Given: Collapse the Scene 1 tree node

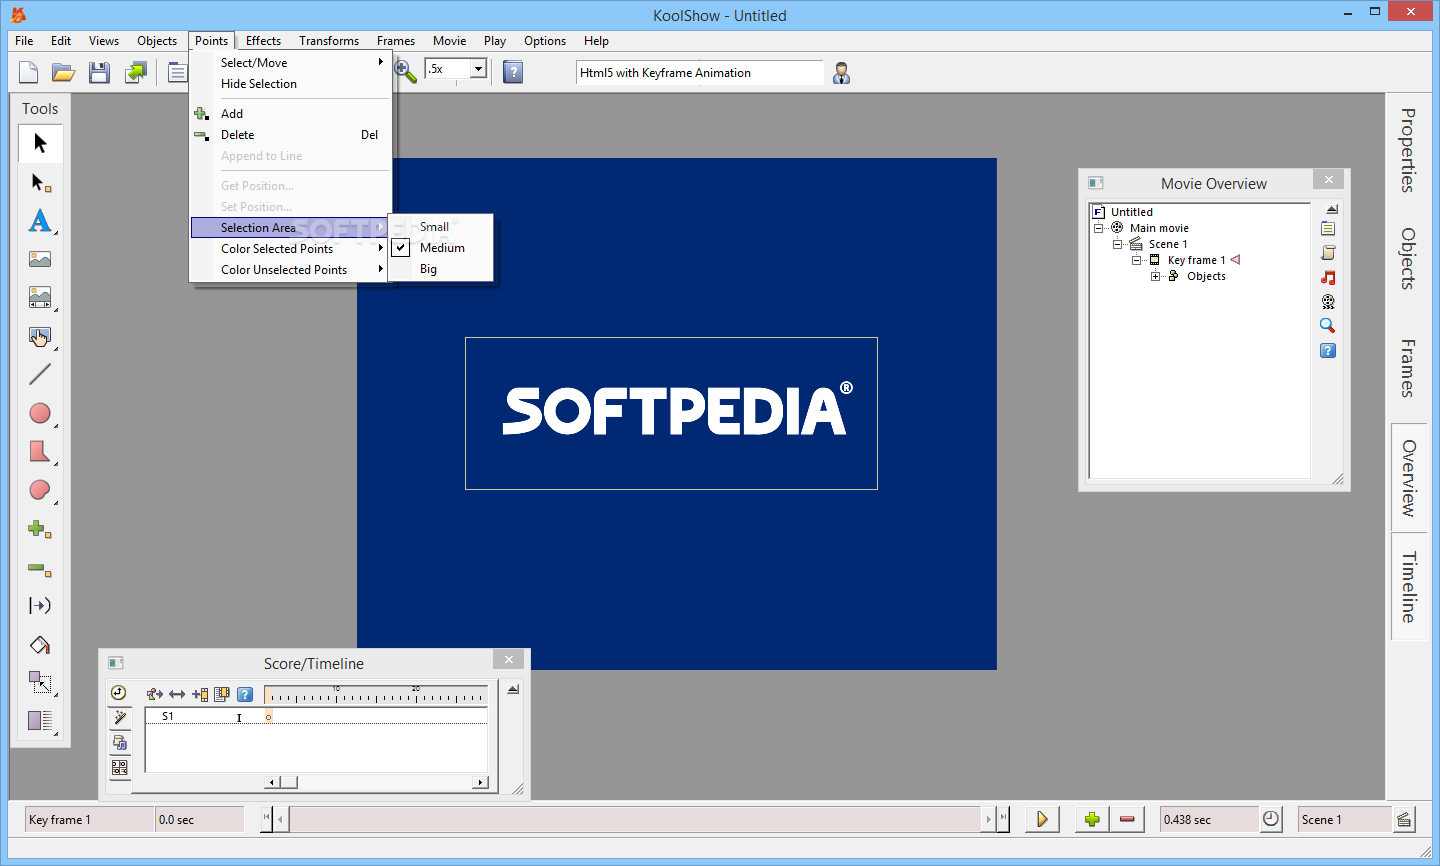Looking at the screenshot, I should (1118, 244).
